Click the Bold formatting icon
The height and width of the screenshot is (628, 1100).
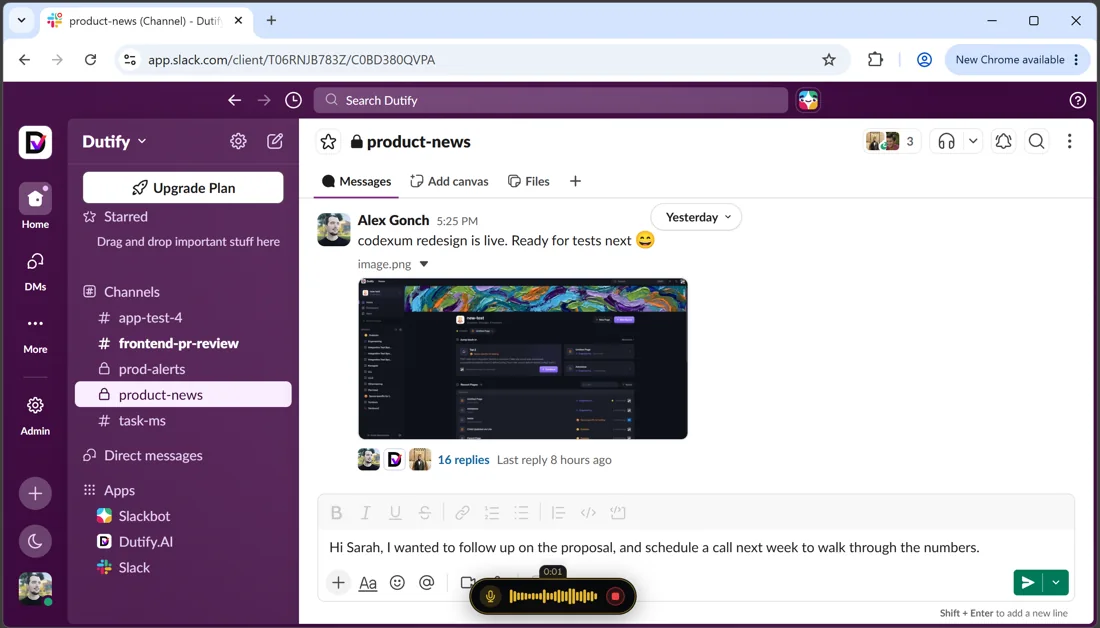(x=336, y=513)
